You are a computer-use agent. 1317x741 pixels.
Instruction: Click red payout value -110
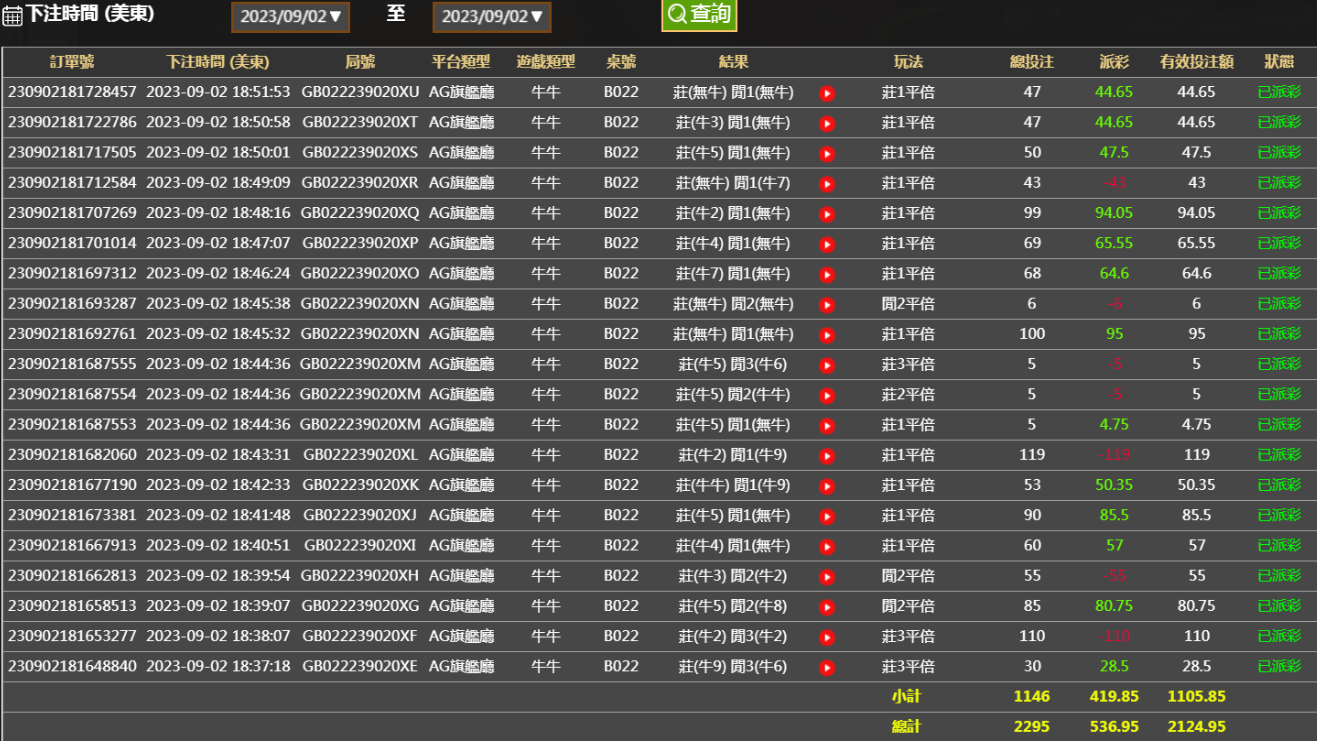1114,636
